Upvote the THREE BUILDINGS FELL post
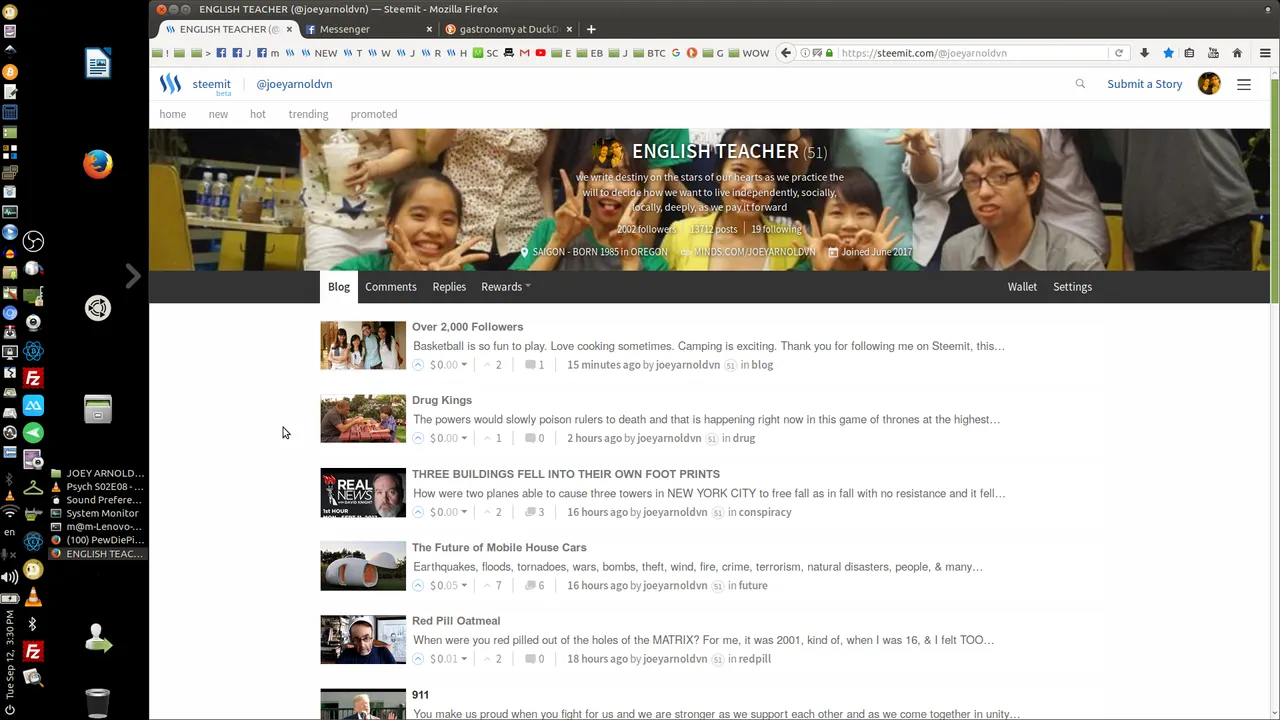The width and height of the screenshot is (1280, 720). tap(418, 512)
